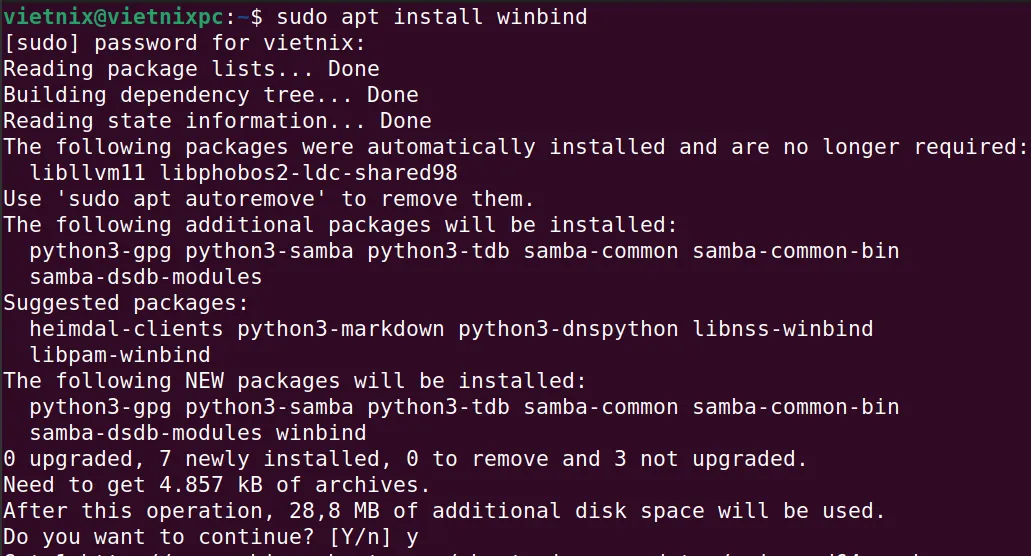Click the '[sudo] password for vietnix:' line
Image resolution: width=1031 pixels, height=556 pixels.
(184, 43)
